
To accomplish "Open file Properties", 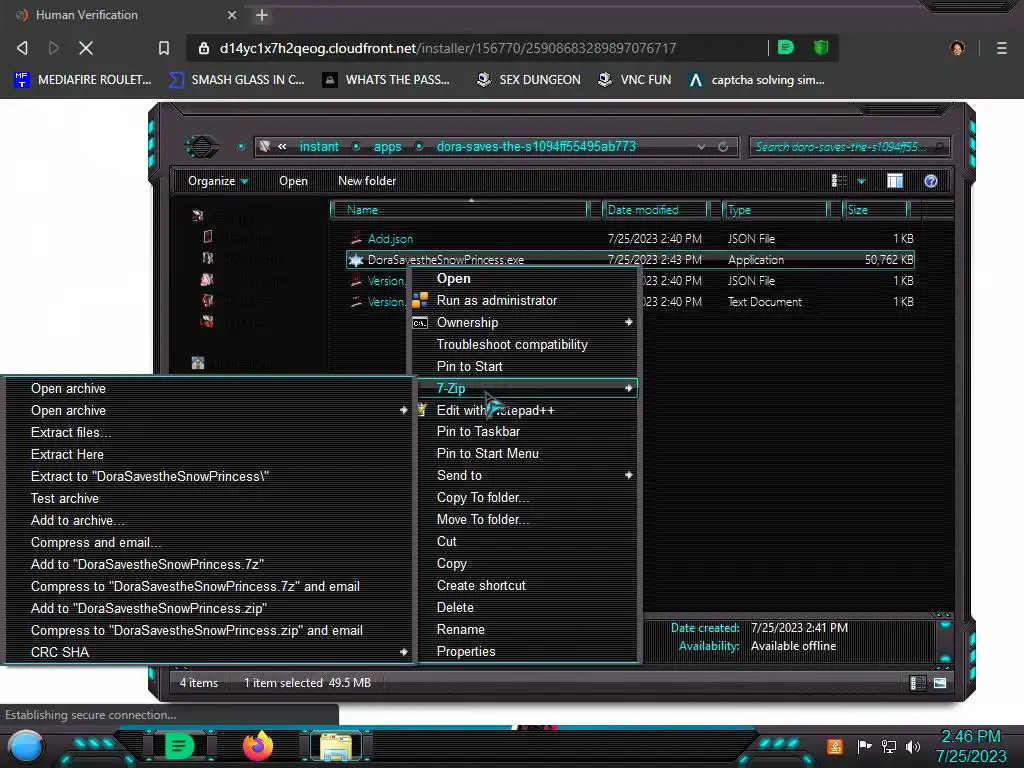I will point(466,651).
